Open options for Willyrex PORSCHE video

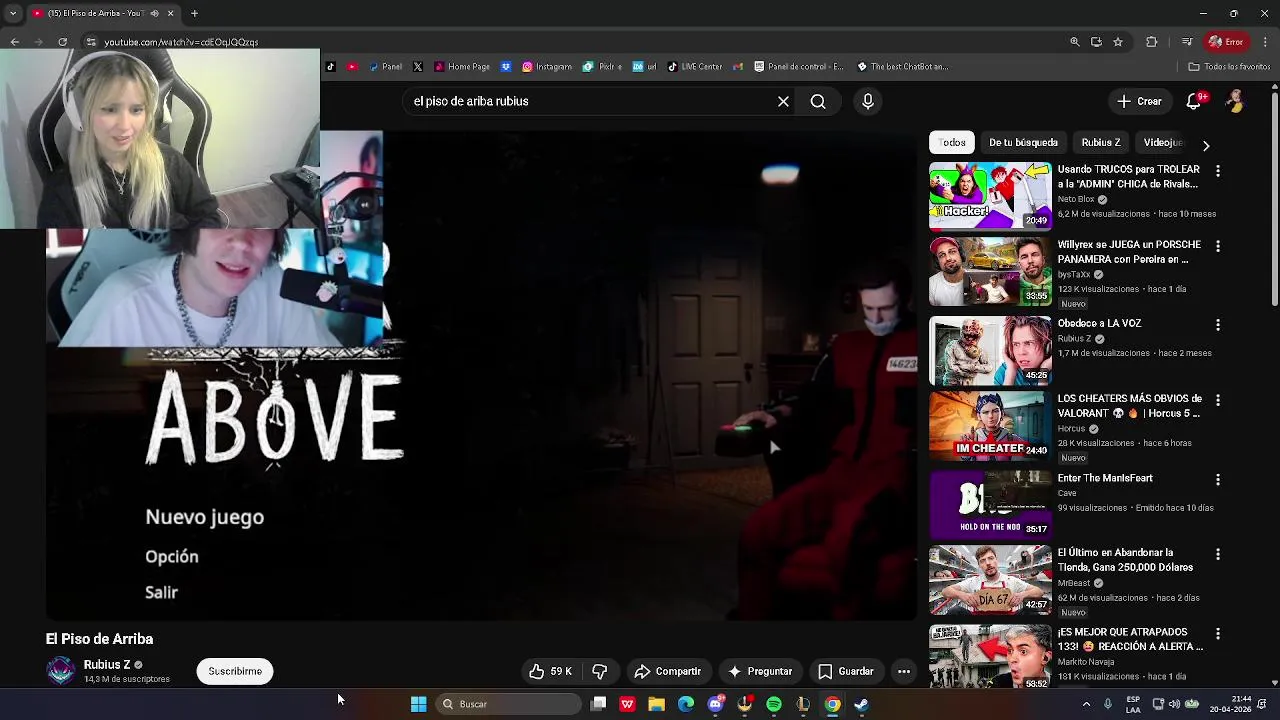1218,246
